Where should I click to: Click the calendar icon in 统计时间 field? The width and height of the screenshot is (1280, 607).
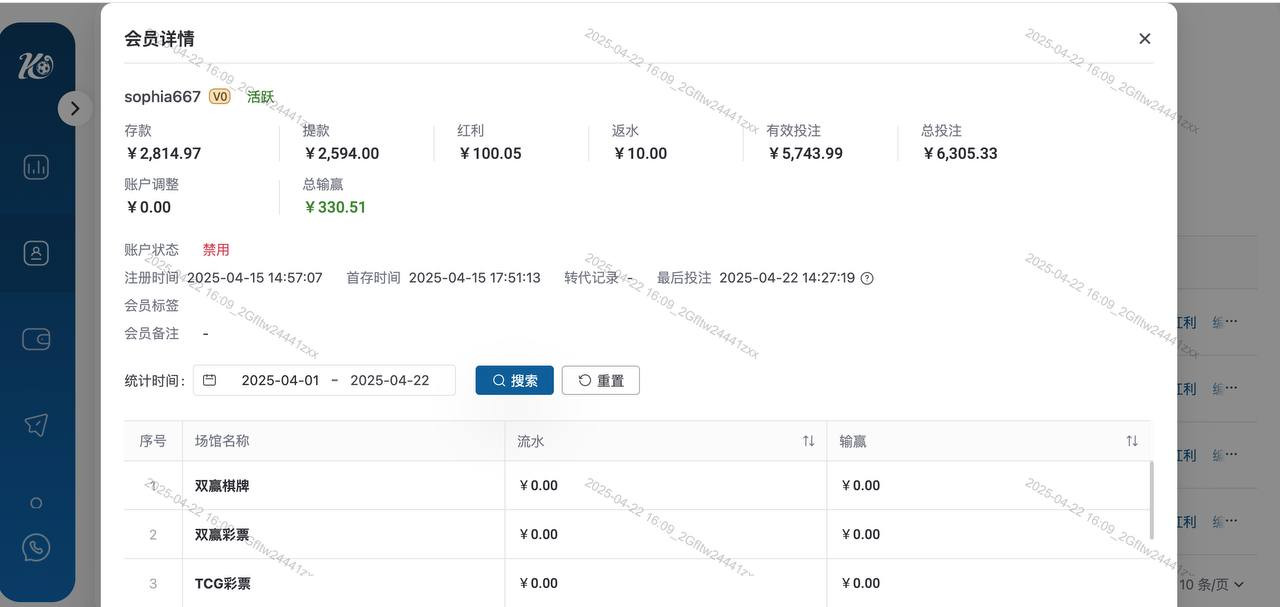coord(209,380)
